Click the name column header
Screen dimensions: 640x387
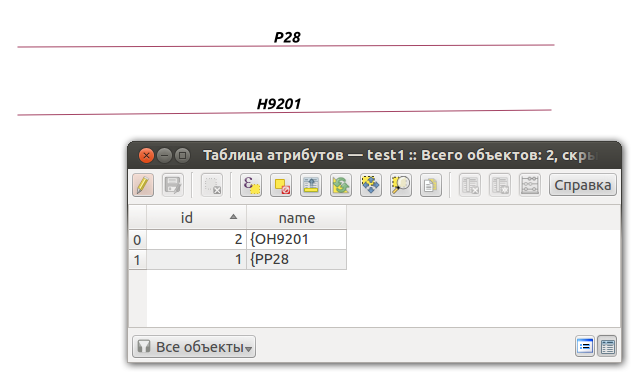click(x=296, y=218)
